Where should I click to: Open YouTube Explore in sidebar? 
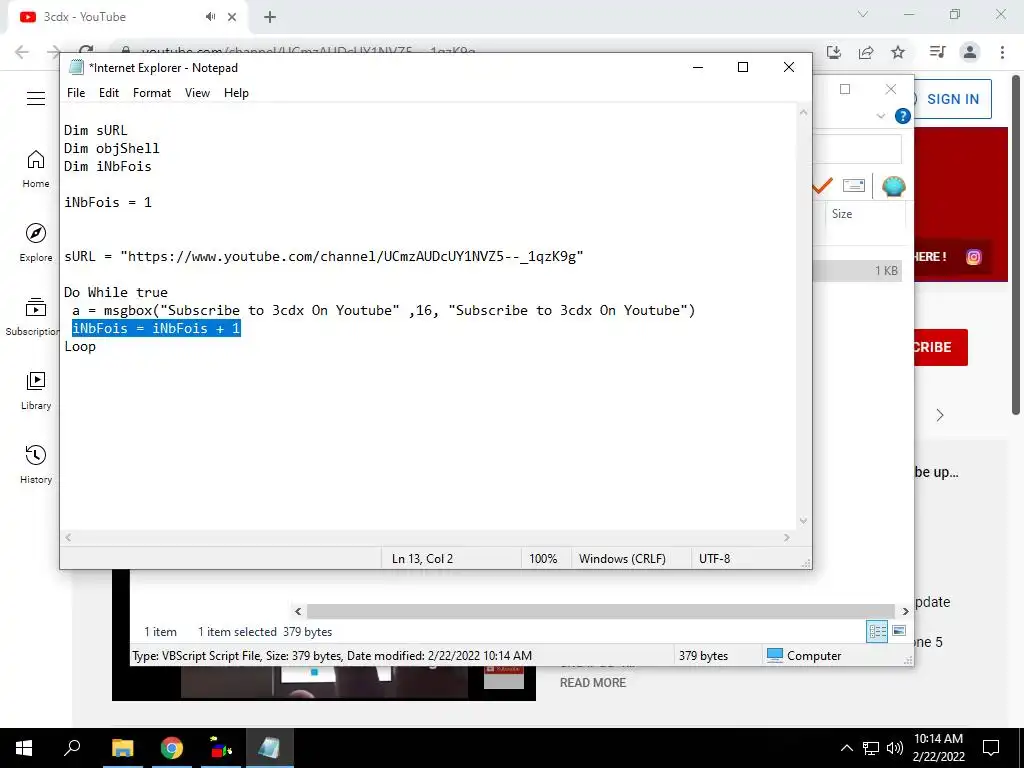[x=36, y=242]
